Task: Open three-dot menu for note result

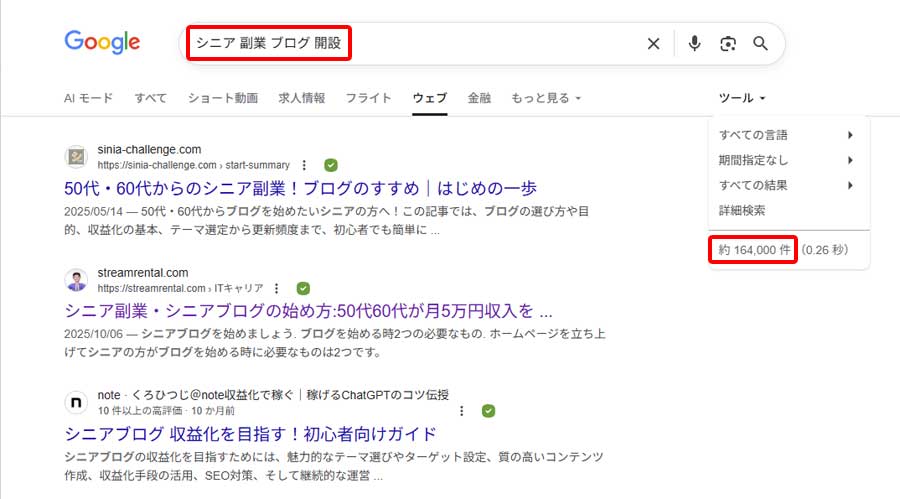Action: click(x=461, y=411)
